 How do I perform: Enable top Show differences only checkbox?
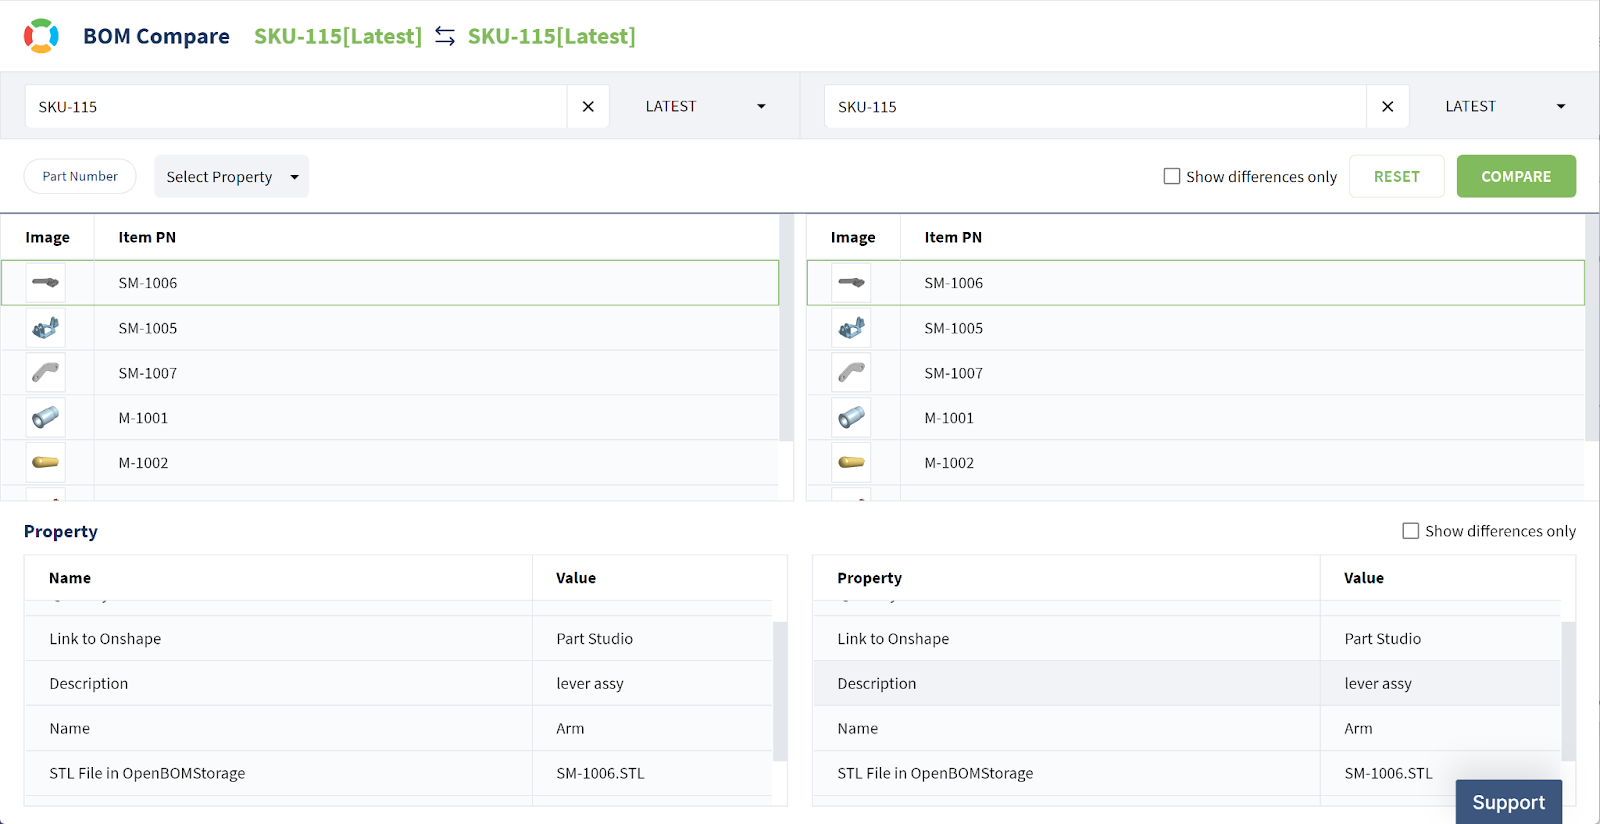(1172, 176)
